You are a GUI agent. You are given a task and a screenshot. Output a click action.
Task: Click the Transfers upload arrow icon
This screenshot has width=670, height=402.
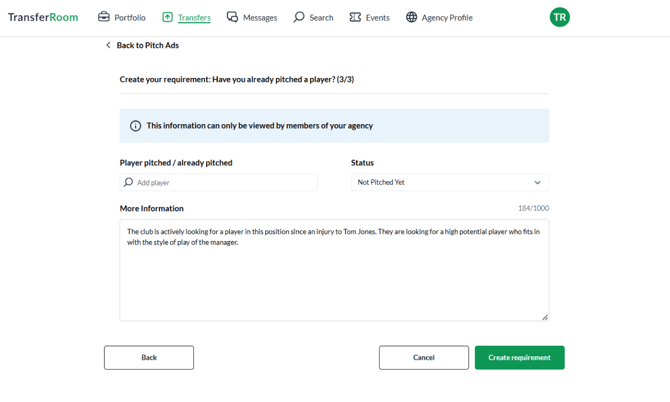tap(168, 17)
